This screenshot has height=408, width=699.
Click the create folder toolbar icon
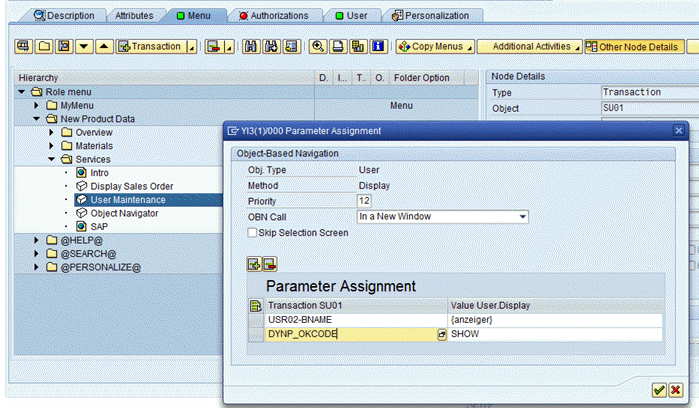pyautogui.click(x=44, y=46)
